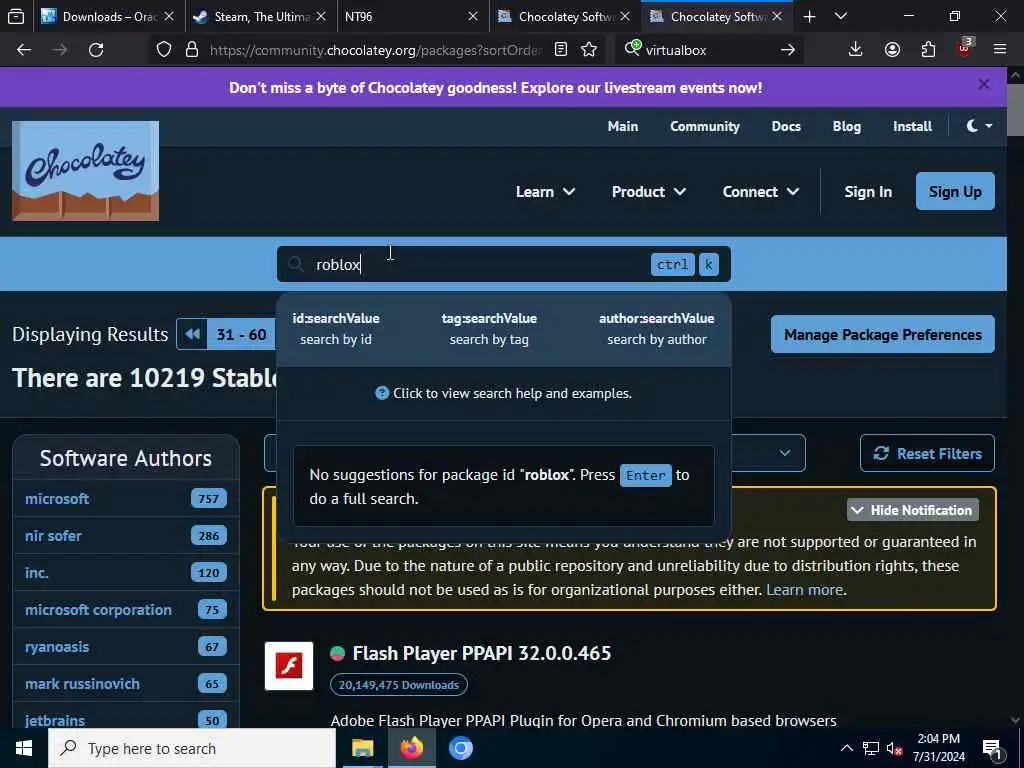Click the browser address bar URL
This screenshot has width=1024, height=768.
click(376, 50)
